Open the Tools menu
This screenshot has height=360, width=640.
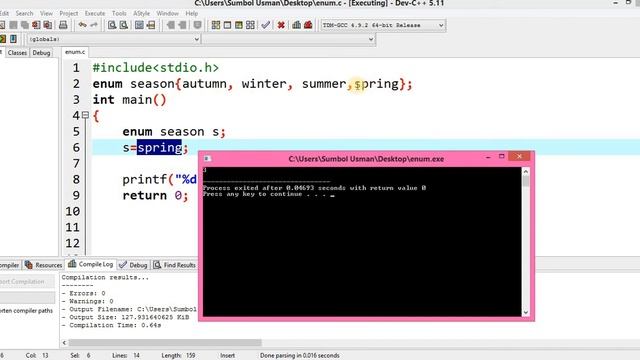point(119,13)
